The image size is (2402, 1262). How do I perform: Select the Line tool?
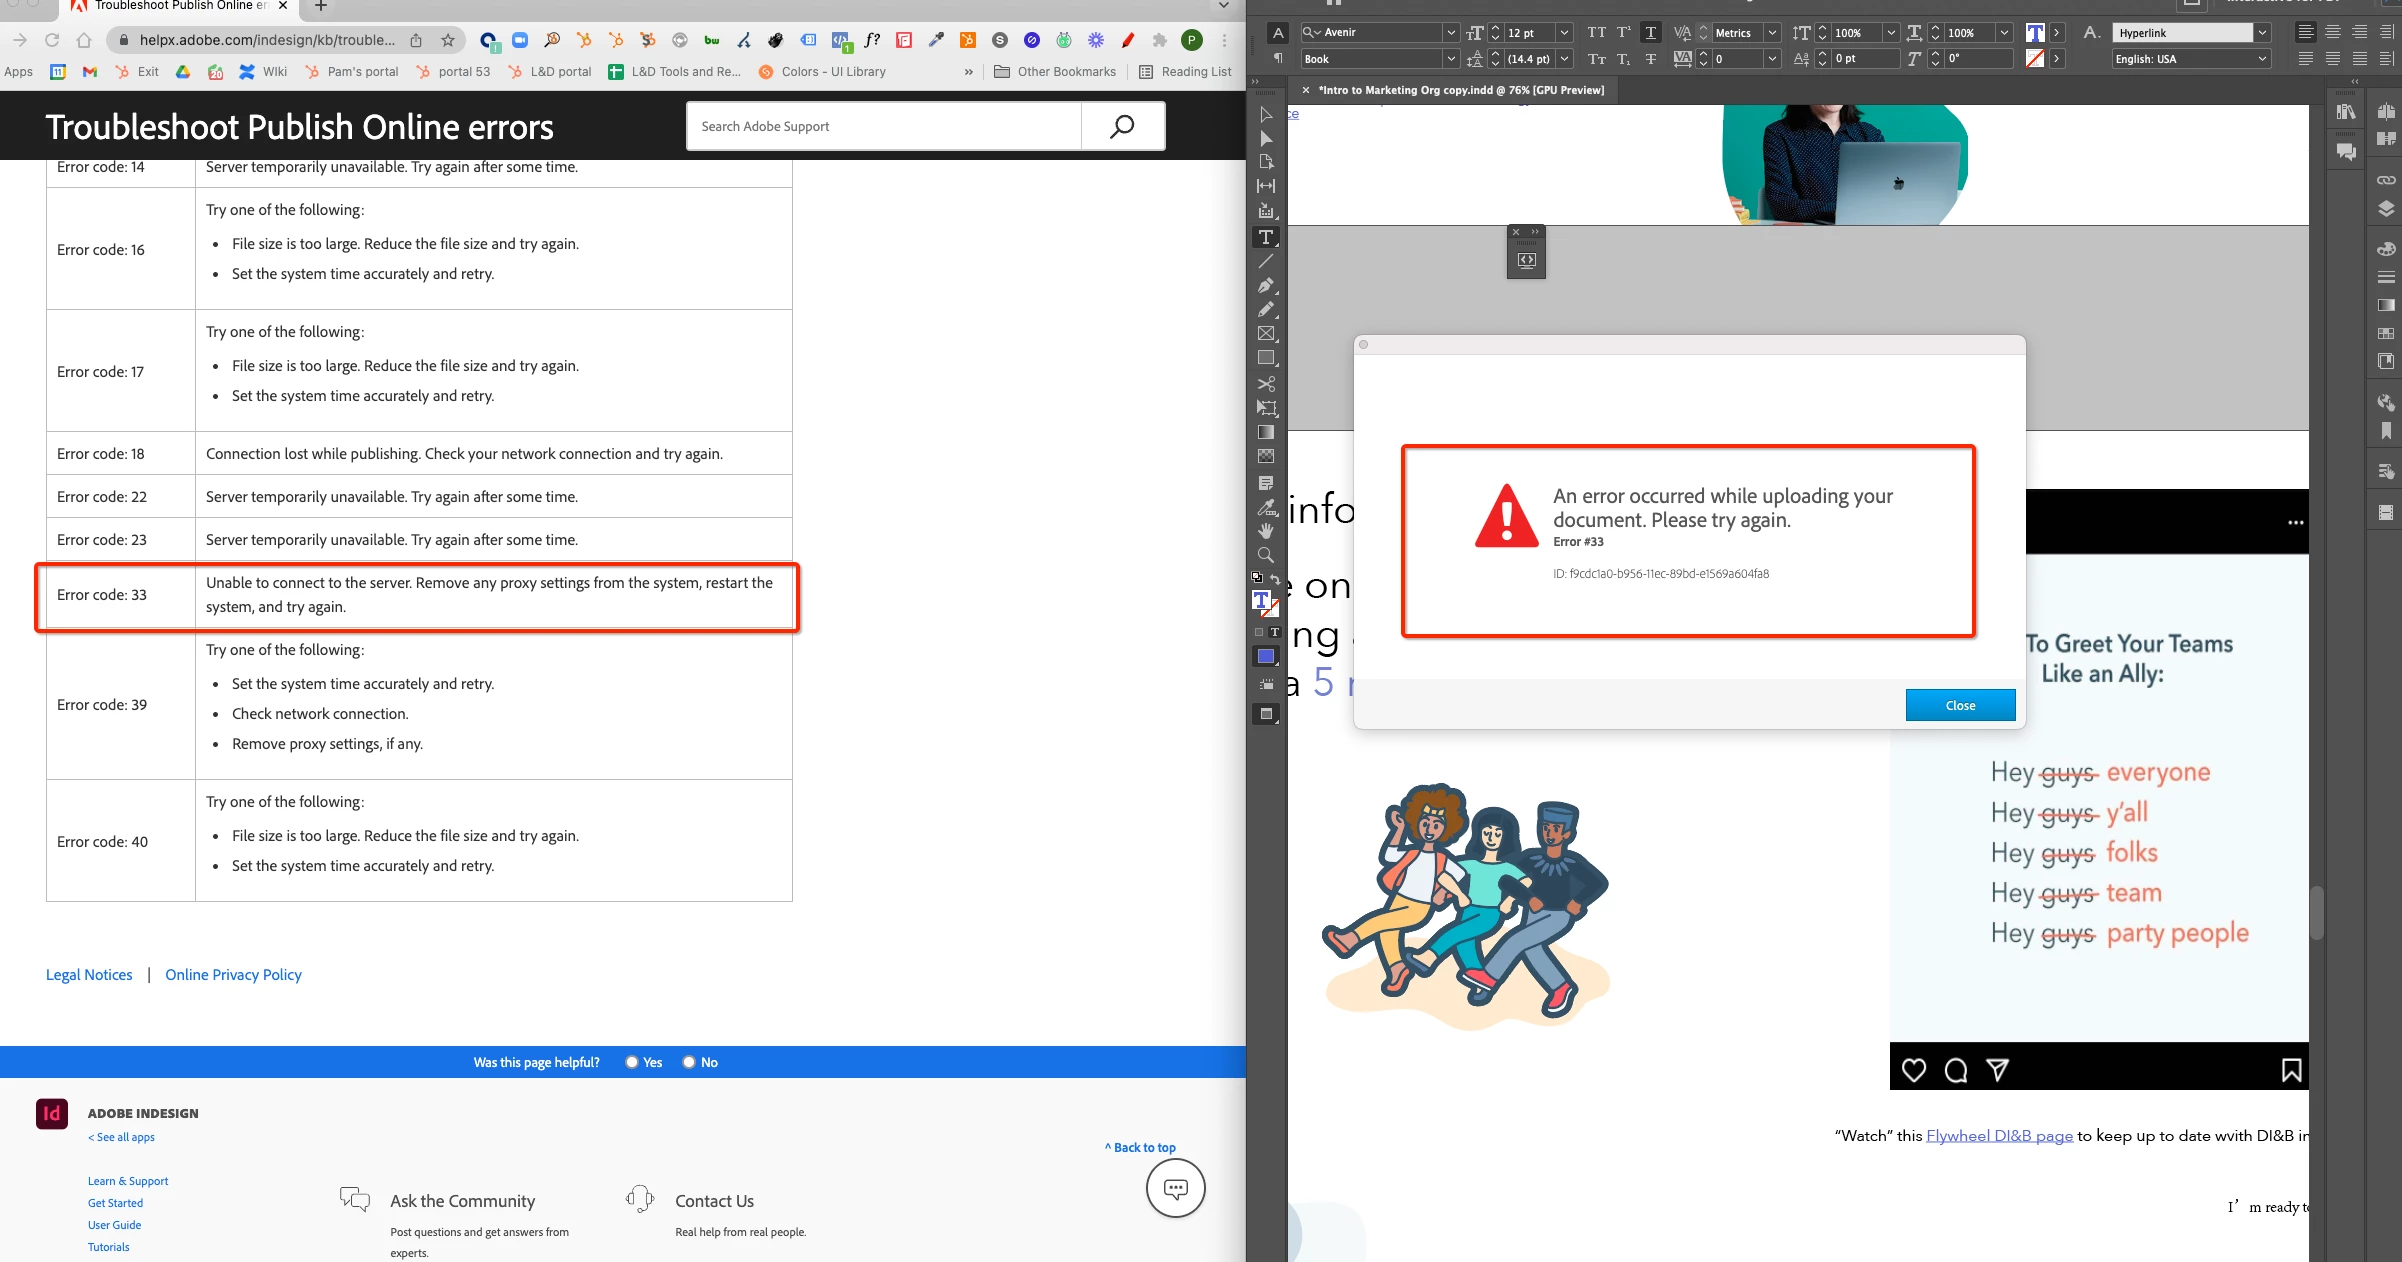1266,261
